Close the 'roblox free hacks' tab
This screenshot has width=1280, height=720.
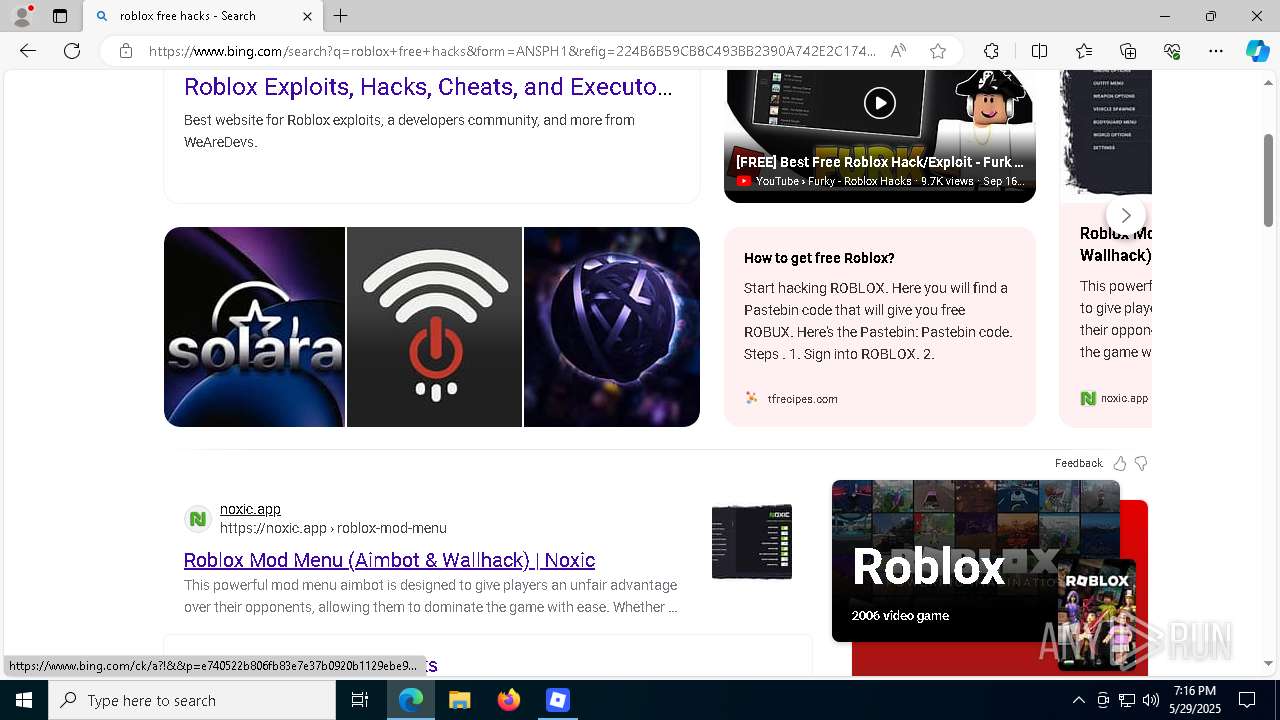point(307,16)
